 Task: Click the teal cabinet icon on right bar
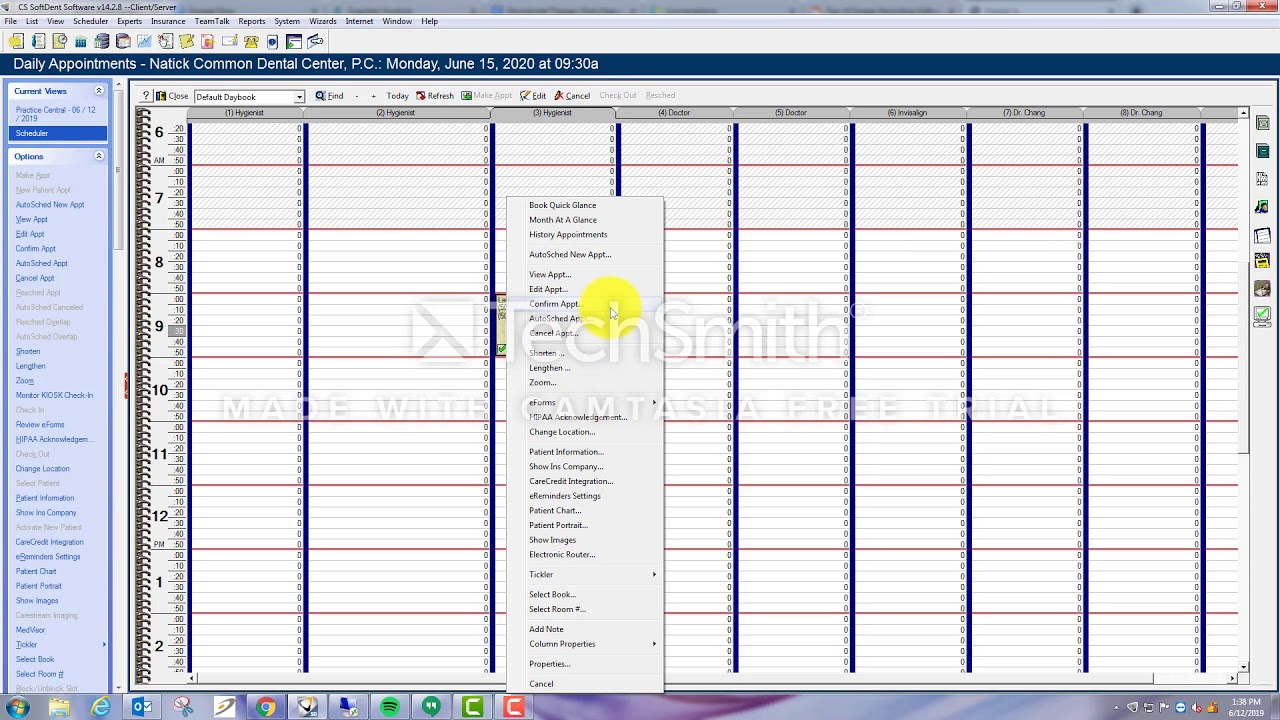coord(1262,151)
